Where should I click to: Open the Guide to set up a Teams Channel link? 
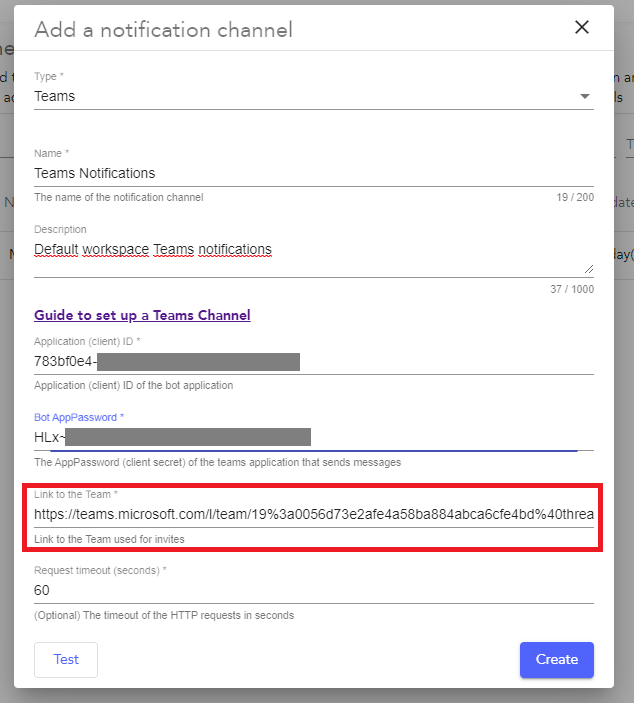(142, 315)
